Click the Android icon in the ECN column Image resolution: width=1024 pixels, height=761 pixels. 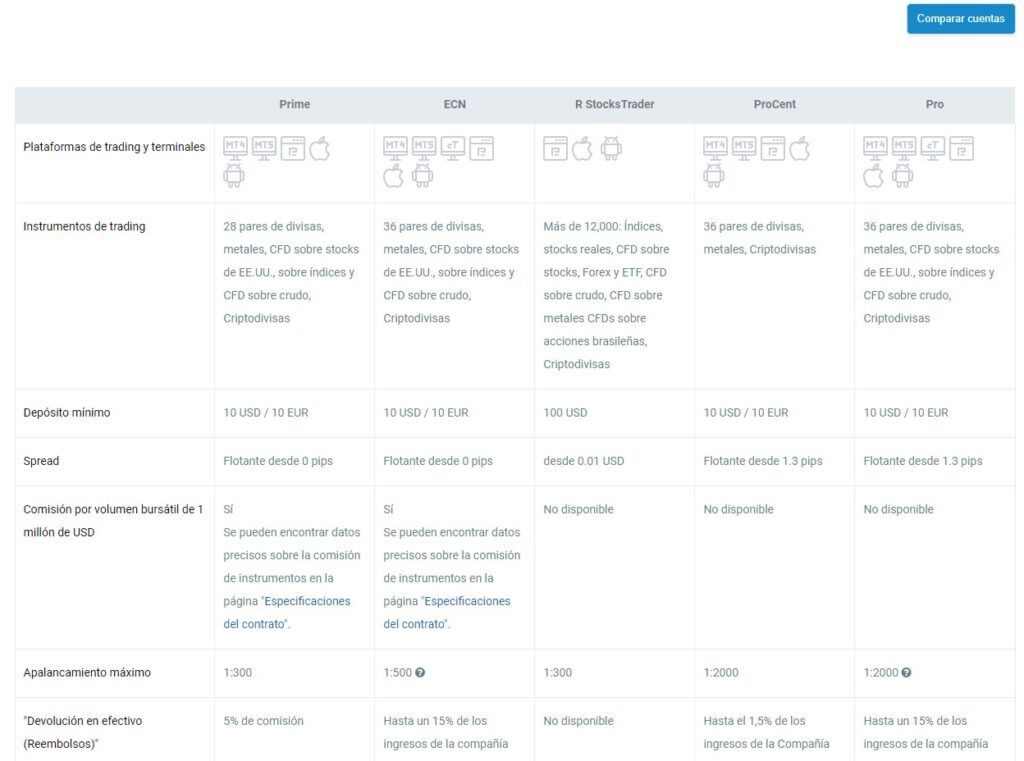point(423,175)
